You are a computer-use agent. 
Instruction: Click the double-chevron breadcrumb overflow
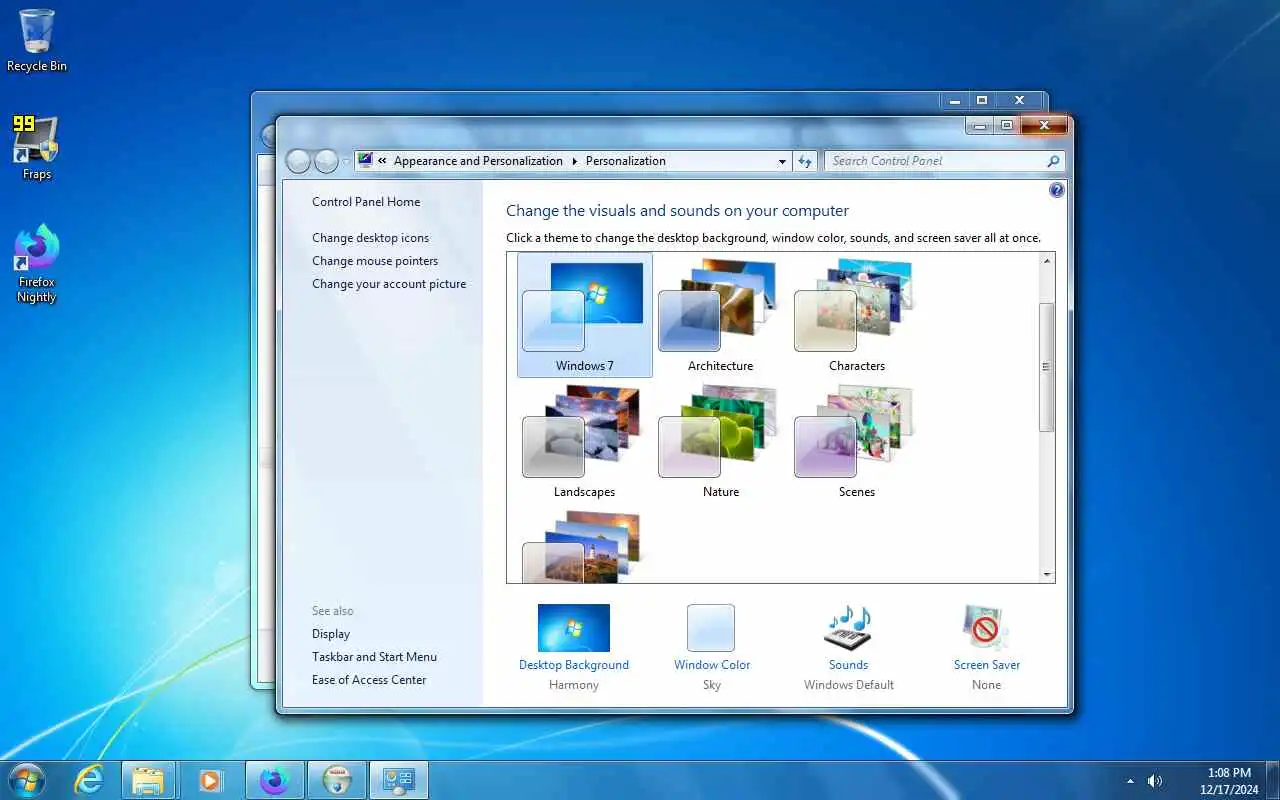pos(382,161)
